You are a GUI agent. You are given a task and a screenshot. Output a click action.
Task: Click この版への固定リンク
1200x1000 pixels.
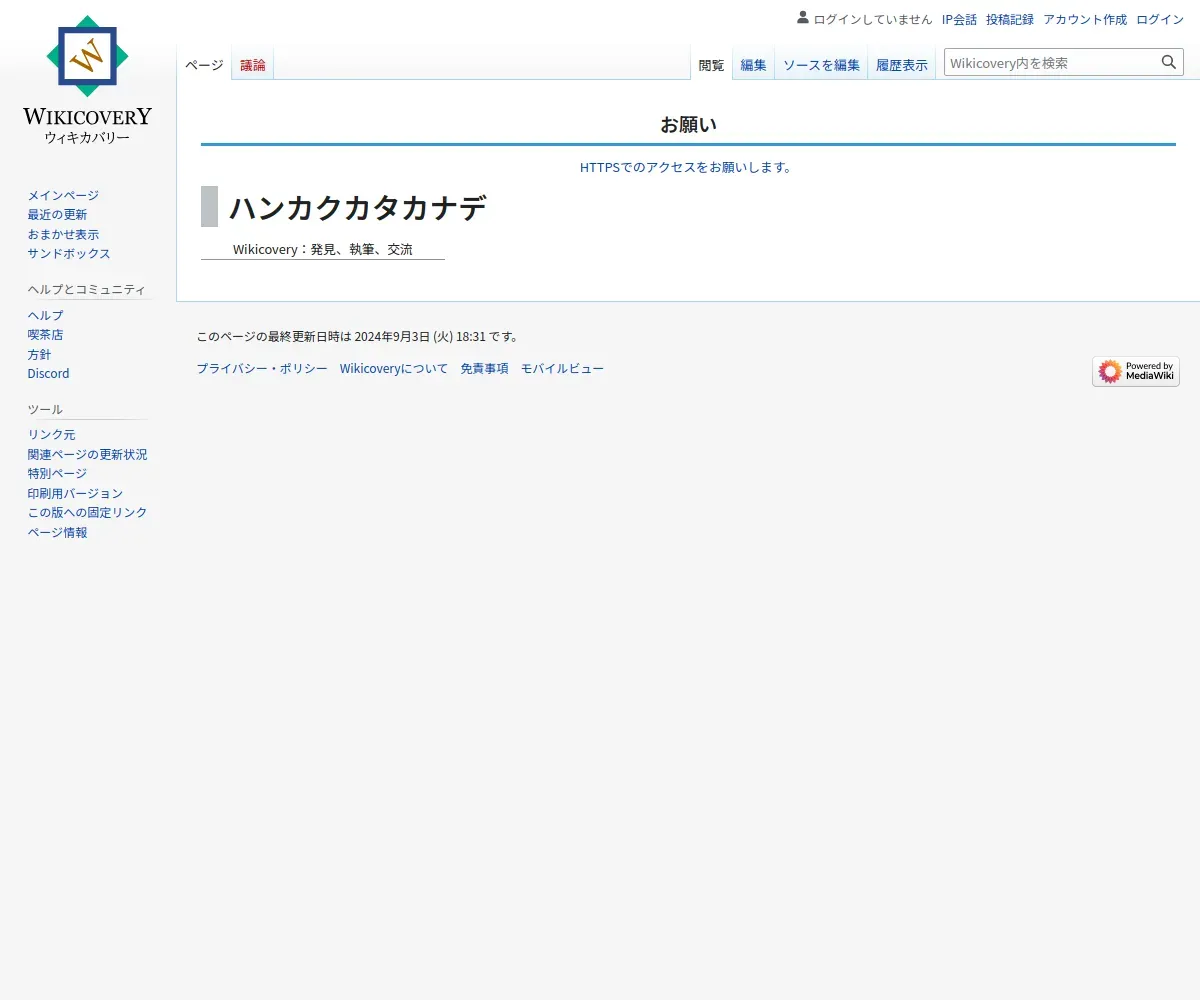coord(87,513)
